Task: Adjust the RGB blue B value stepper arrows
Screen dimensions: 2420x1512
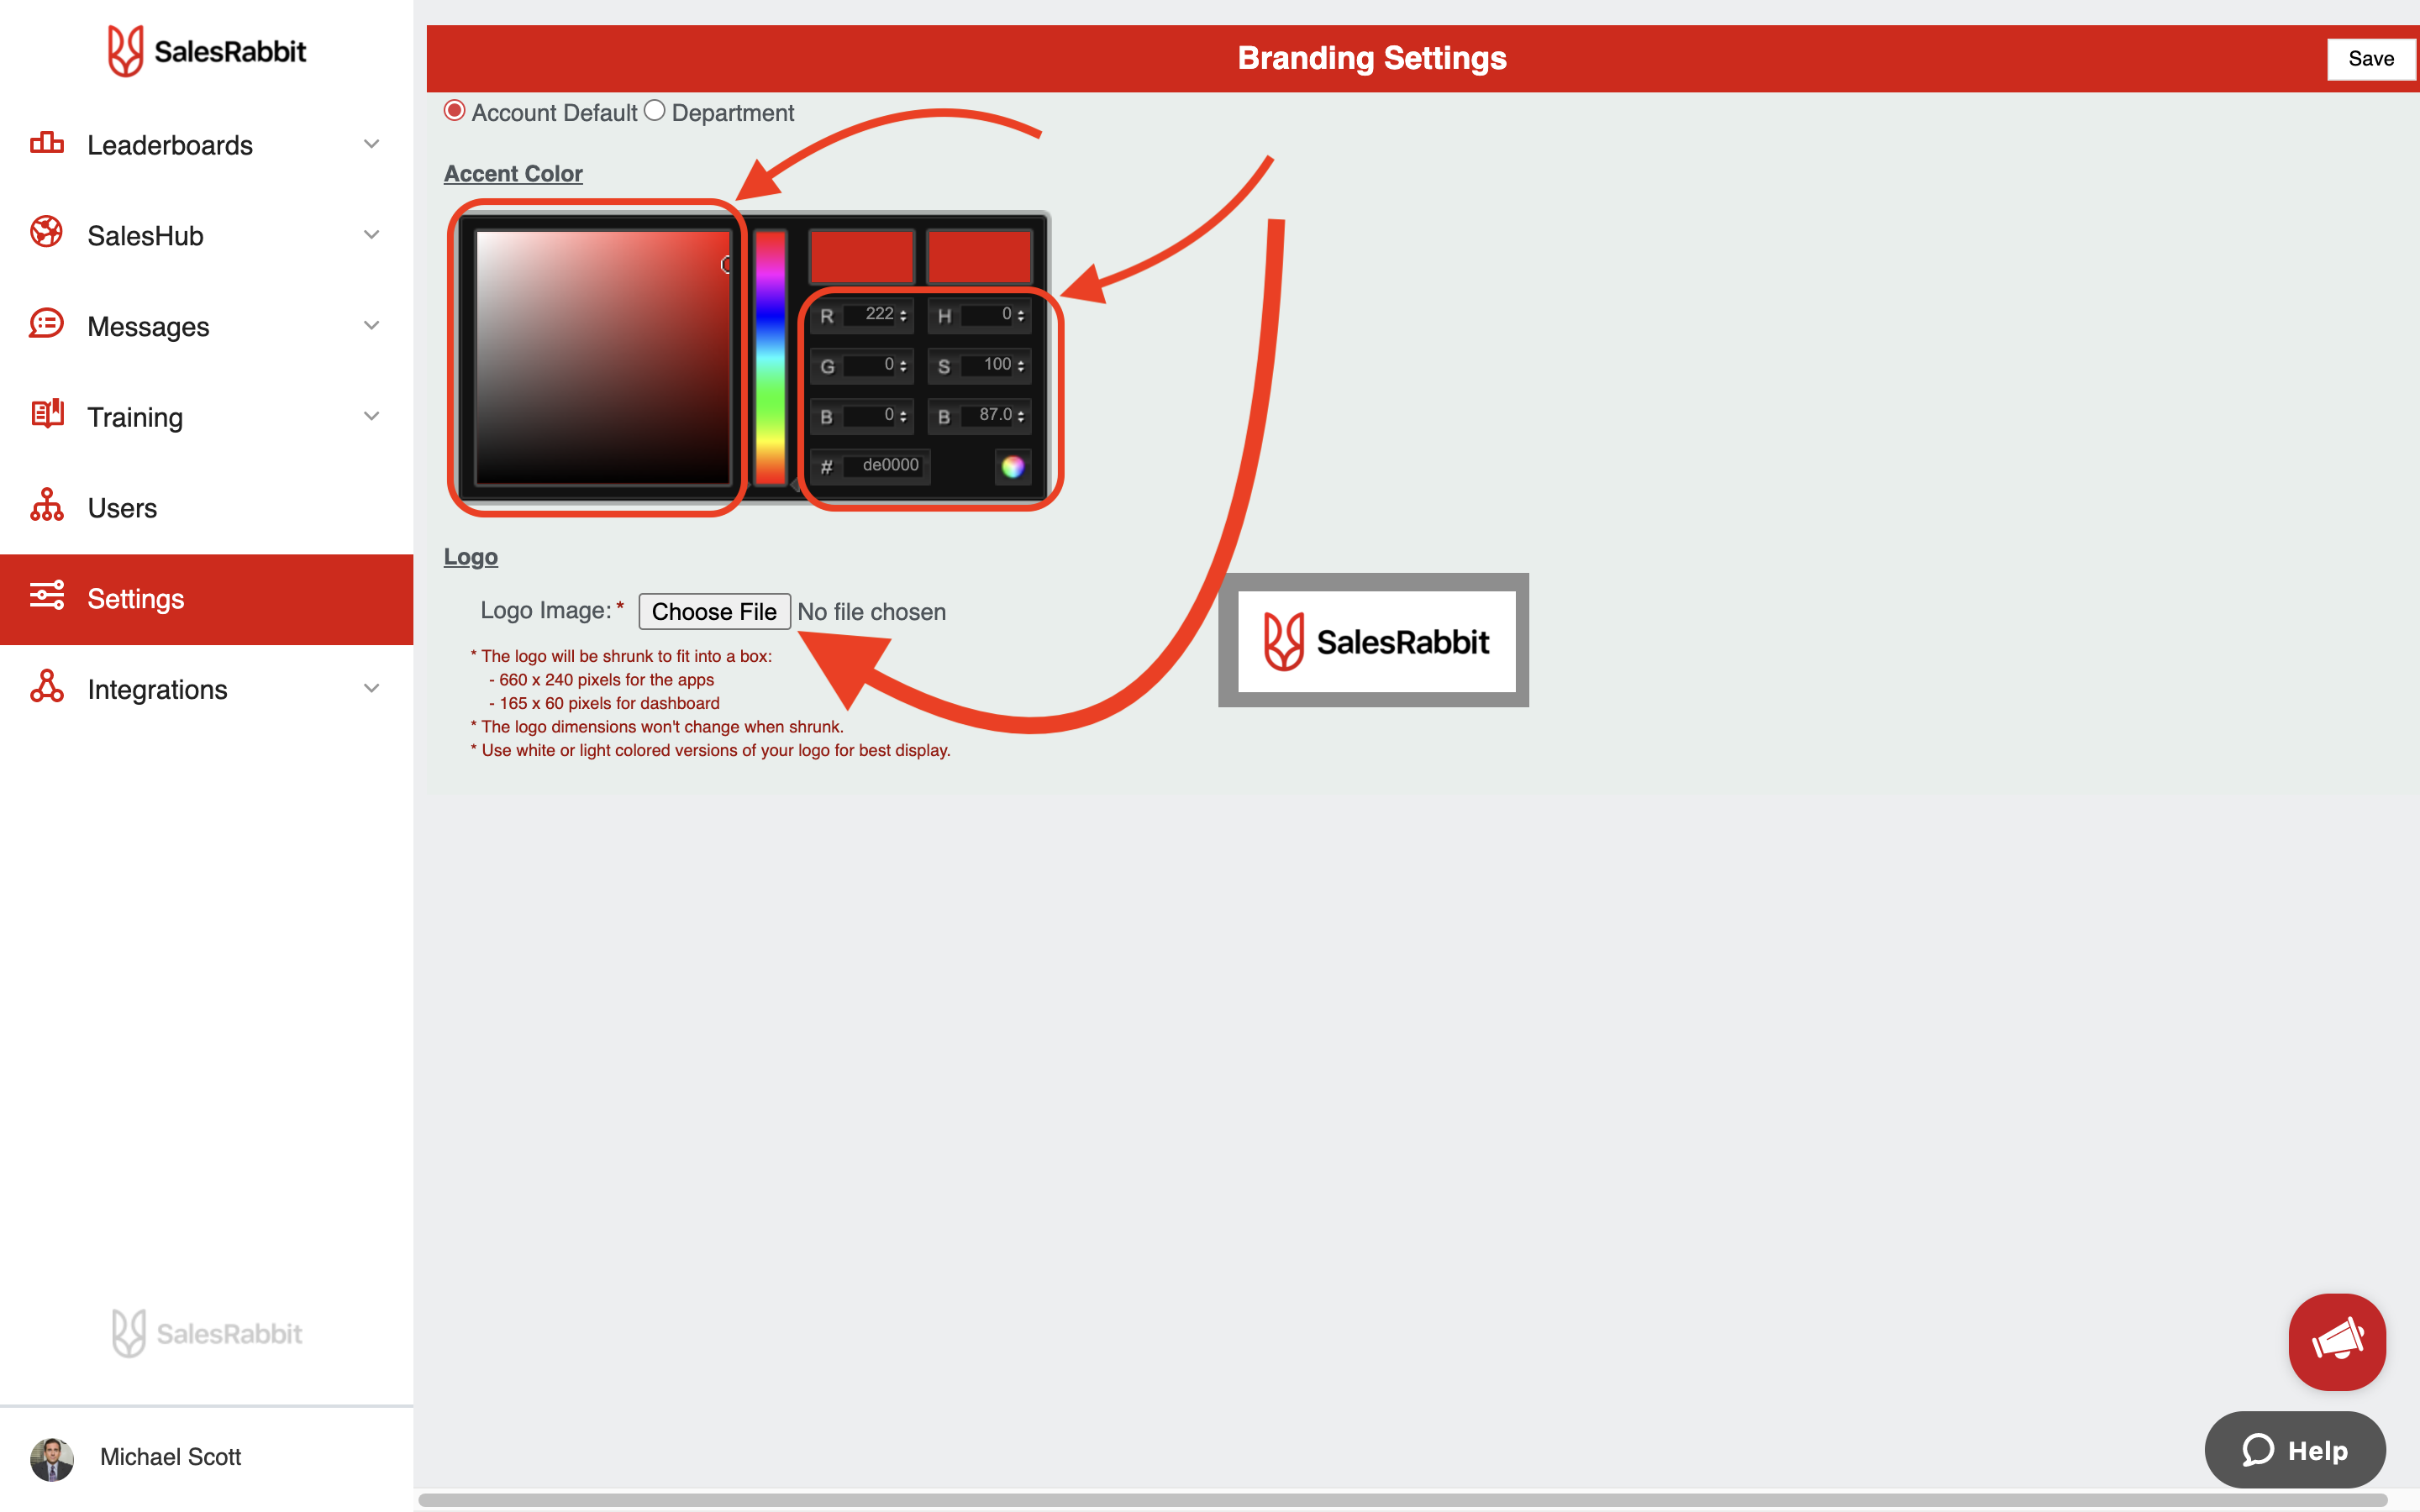Action: click(x=903, y=416)
